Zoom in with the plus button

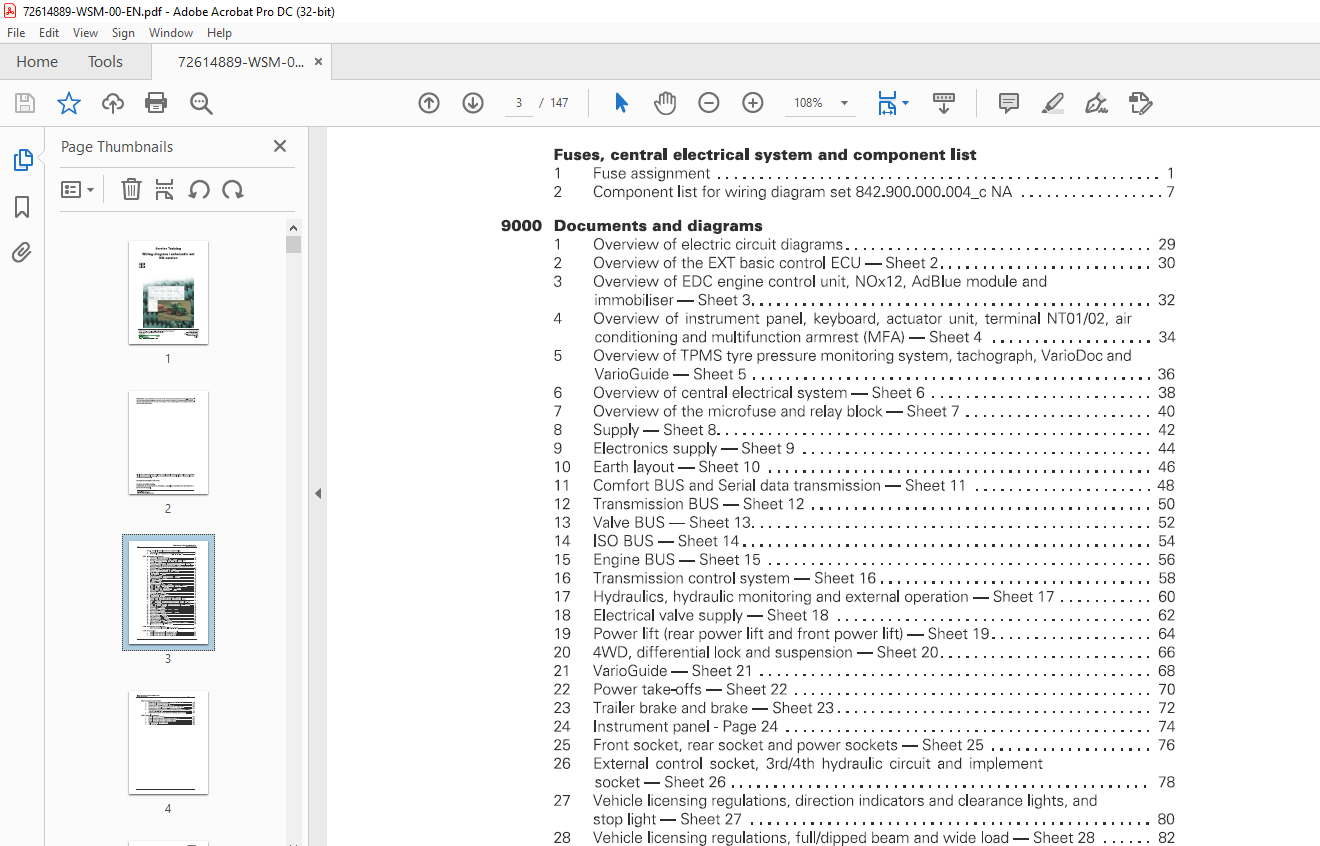point(753,103)
